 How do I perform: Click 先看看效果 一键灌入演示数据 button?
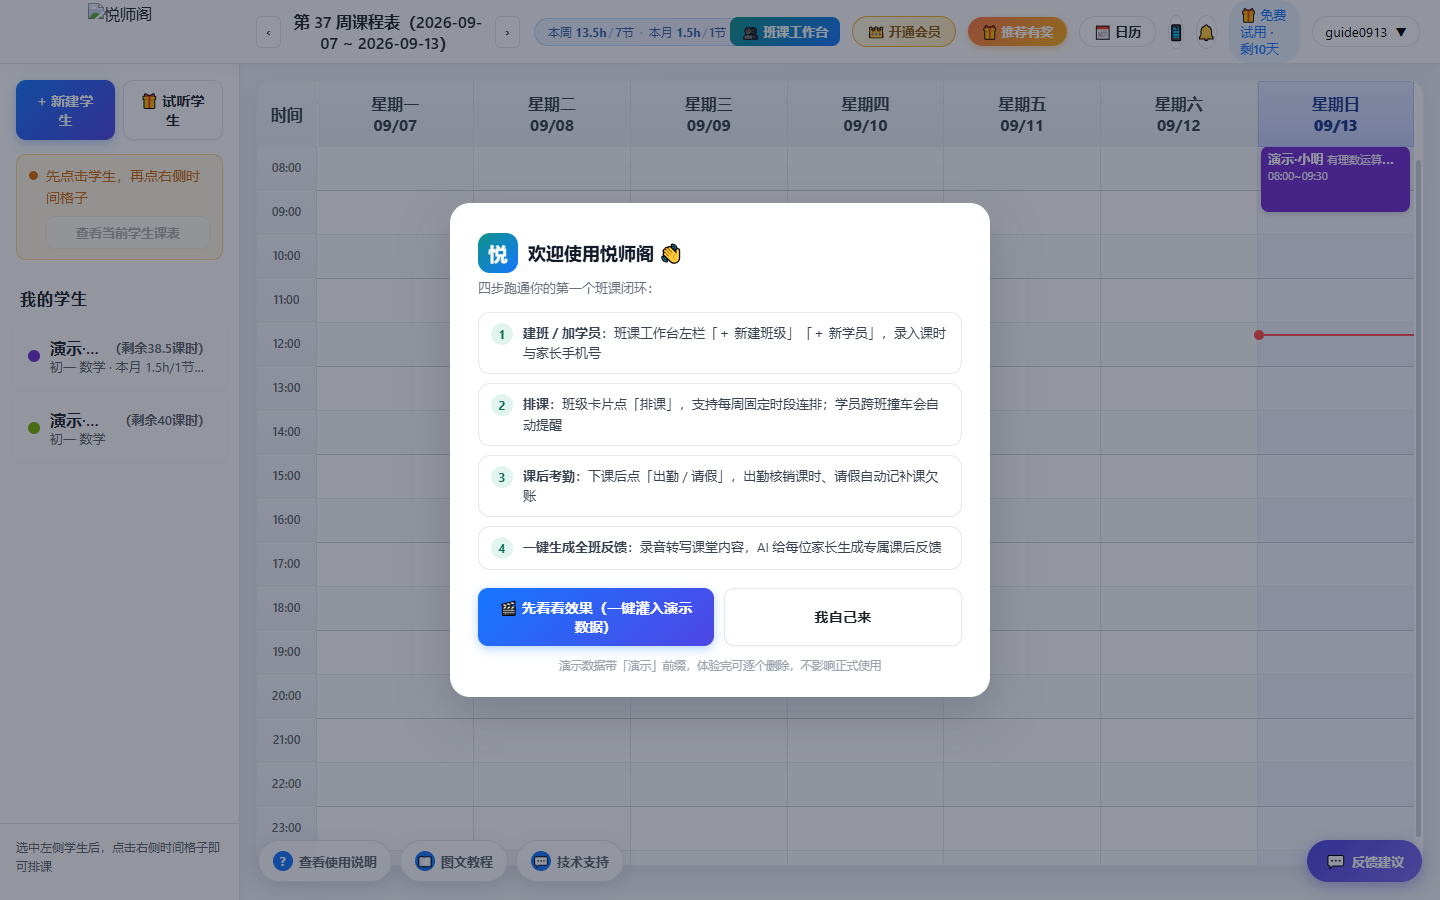(596, 617)
